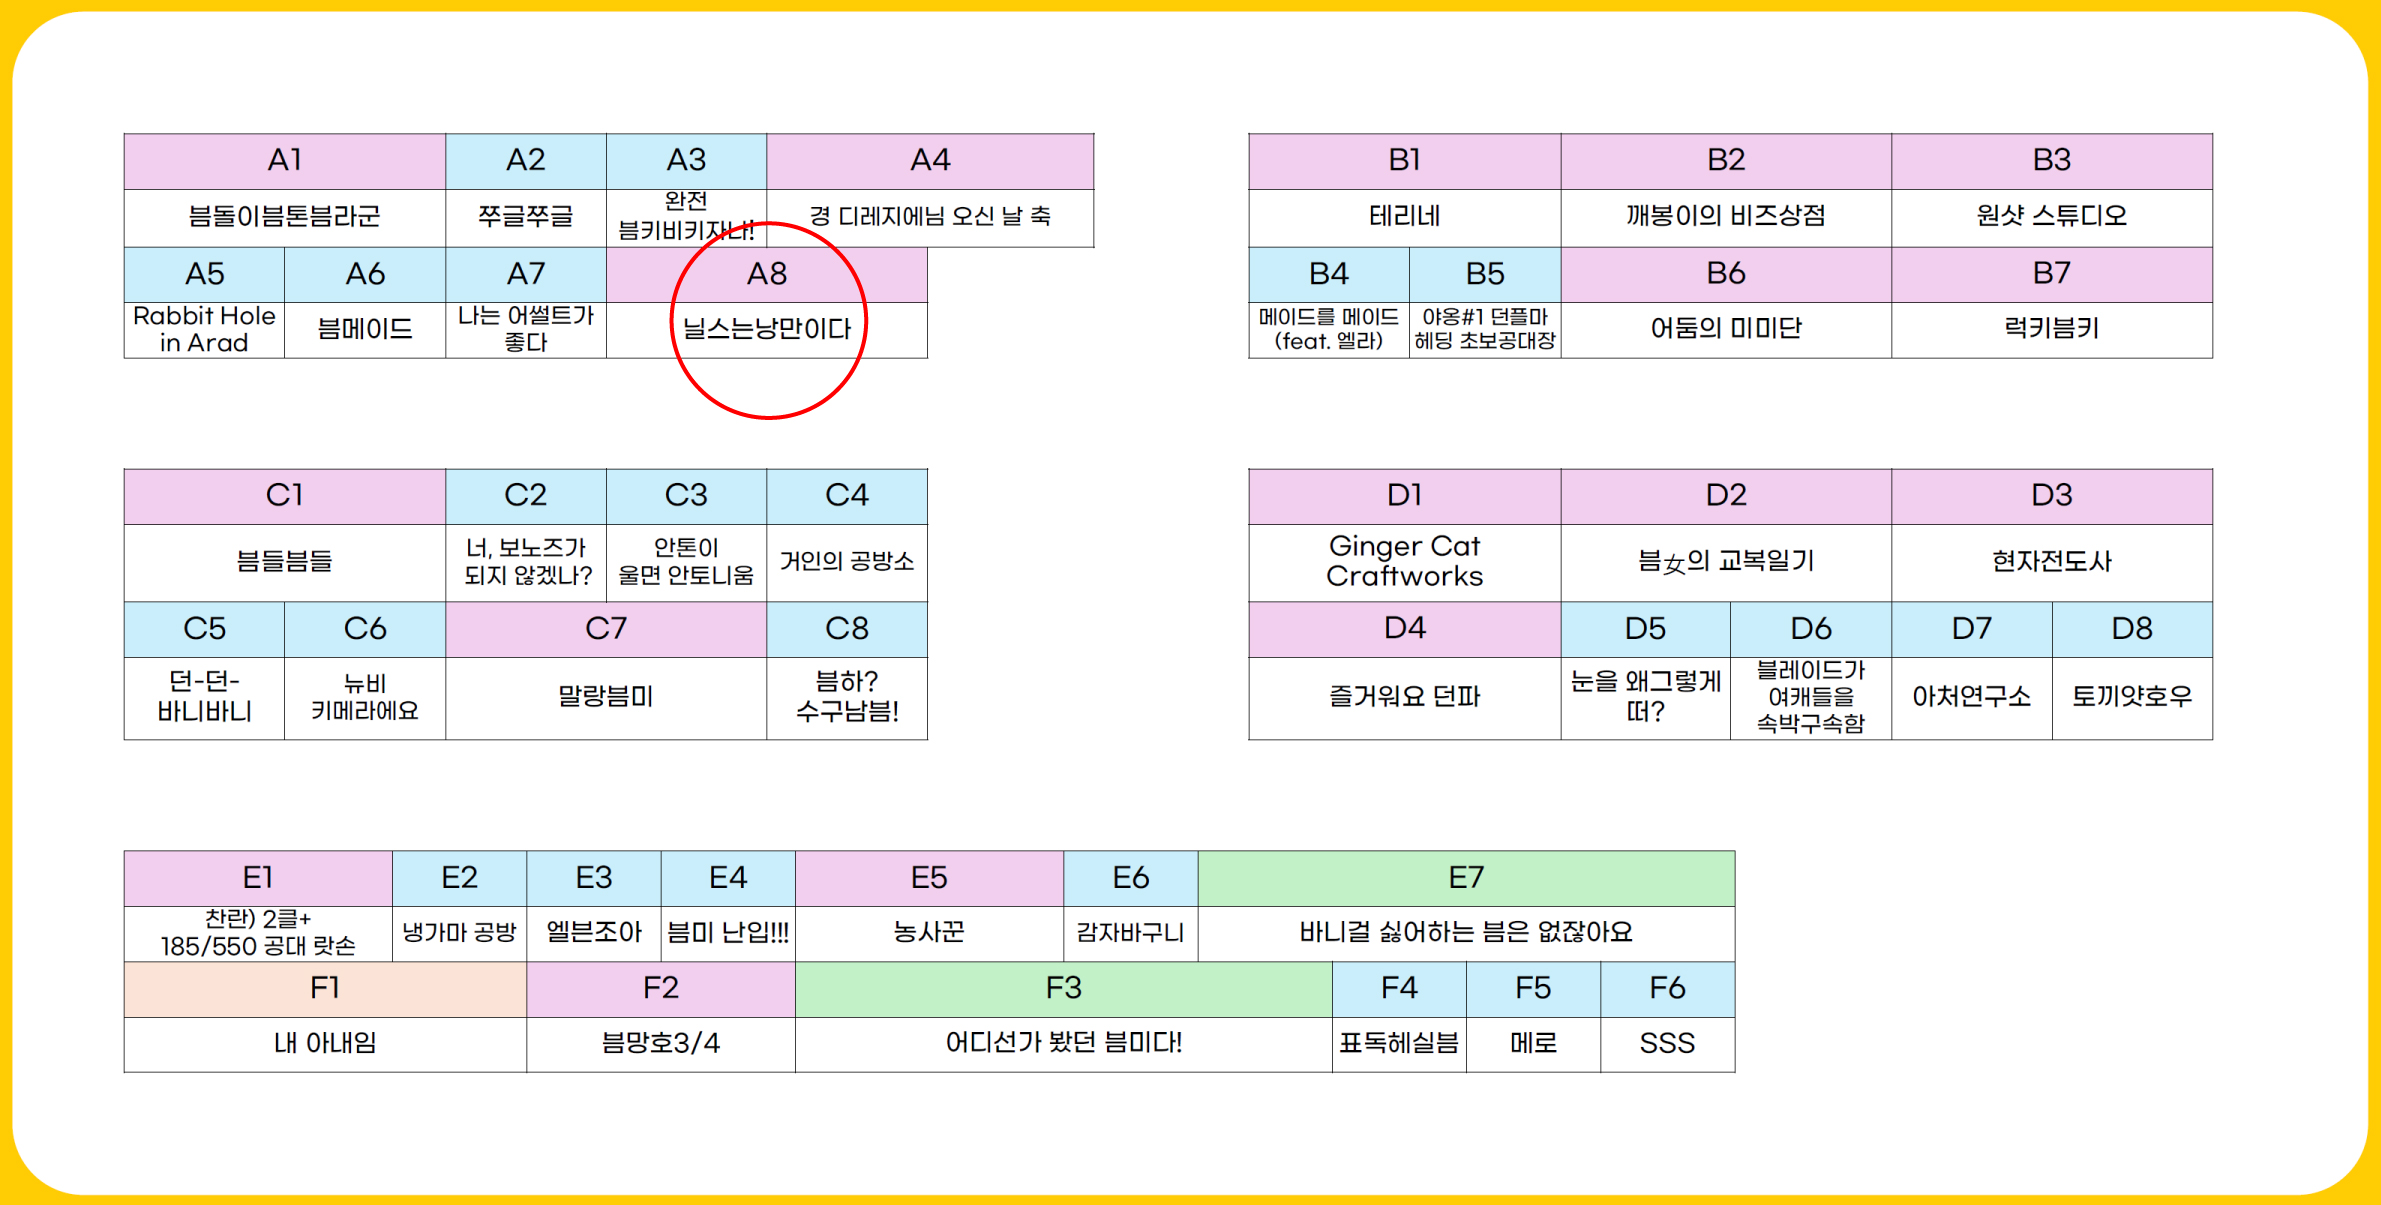Select the 농사꾼 cell under E5

click(x=928, y=932)
